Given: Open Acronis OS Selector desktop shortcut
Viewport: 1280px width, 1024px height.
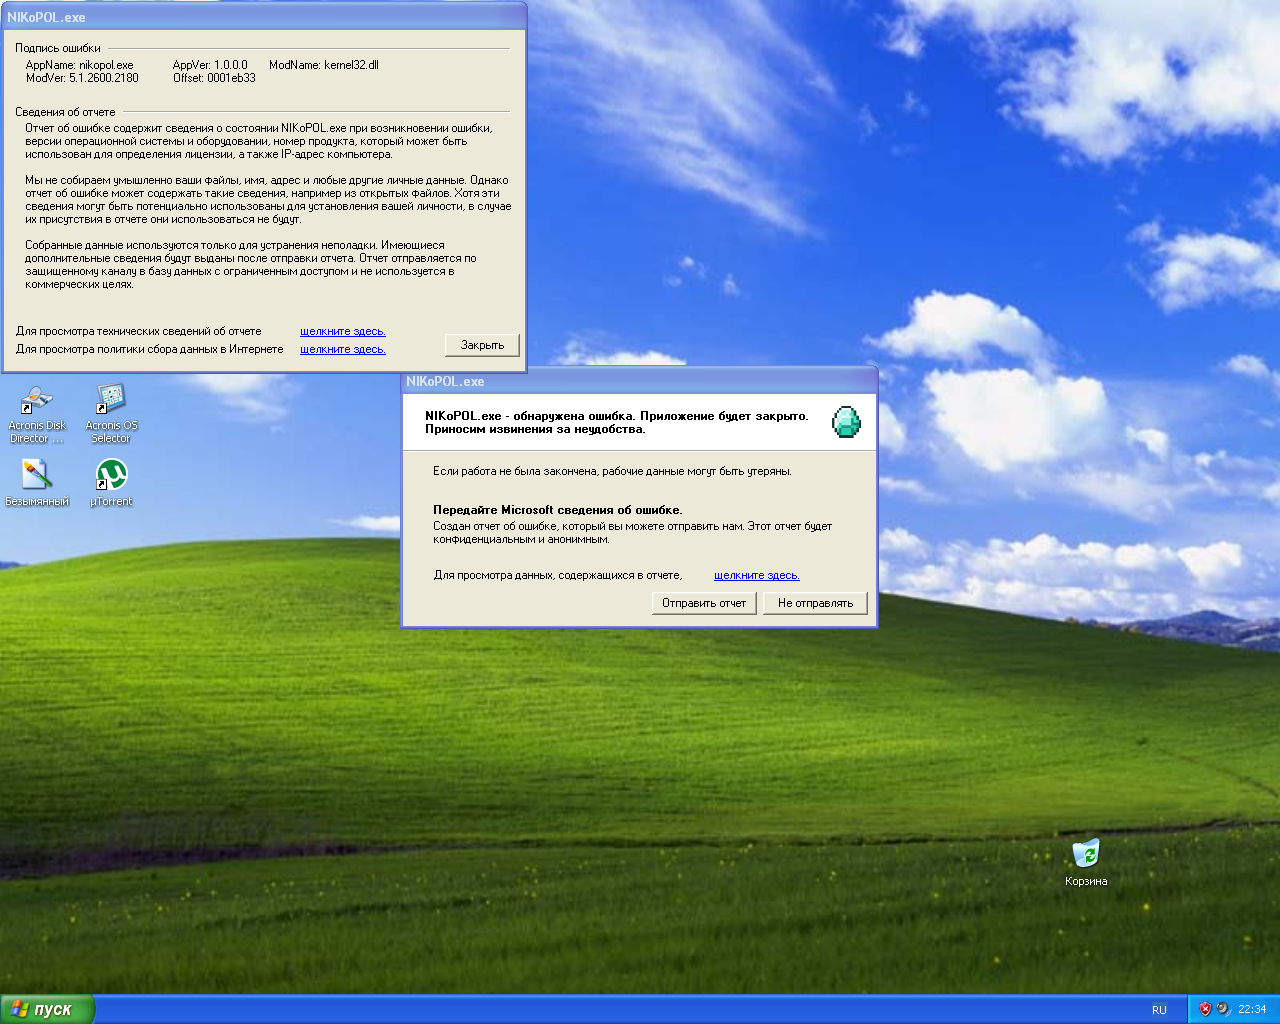Looking at the screenshot, I should [111, 414].
